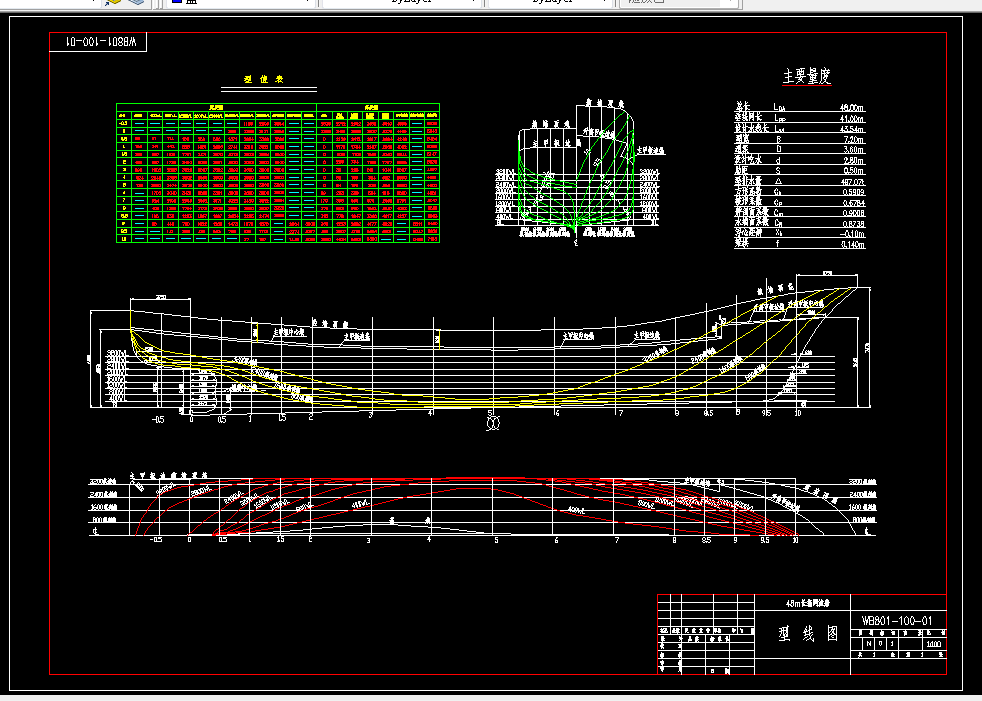Click the red half-breadth waterline curves
Screen dimensions: 982x701
click(x=467, y=506)
